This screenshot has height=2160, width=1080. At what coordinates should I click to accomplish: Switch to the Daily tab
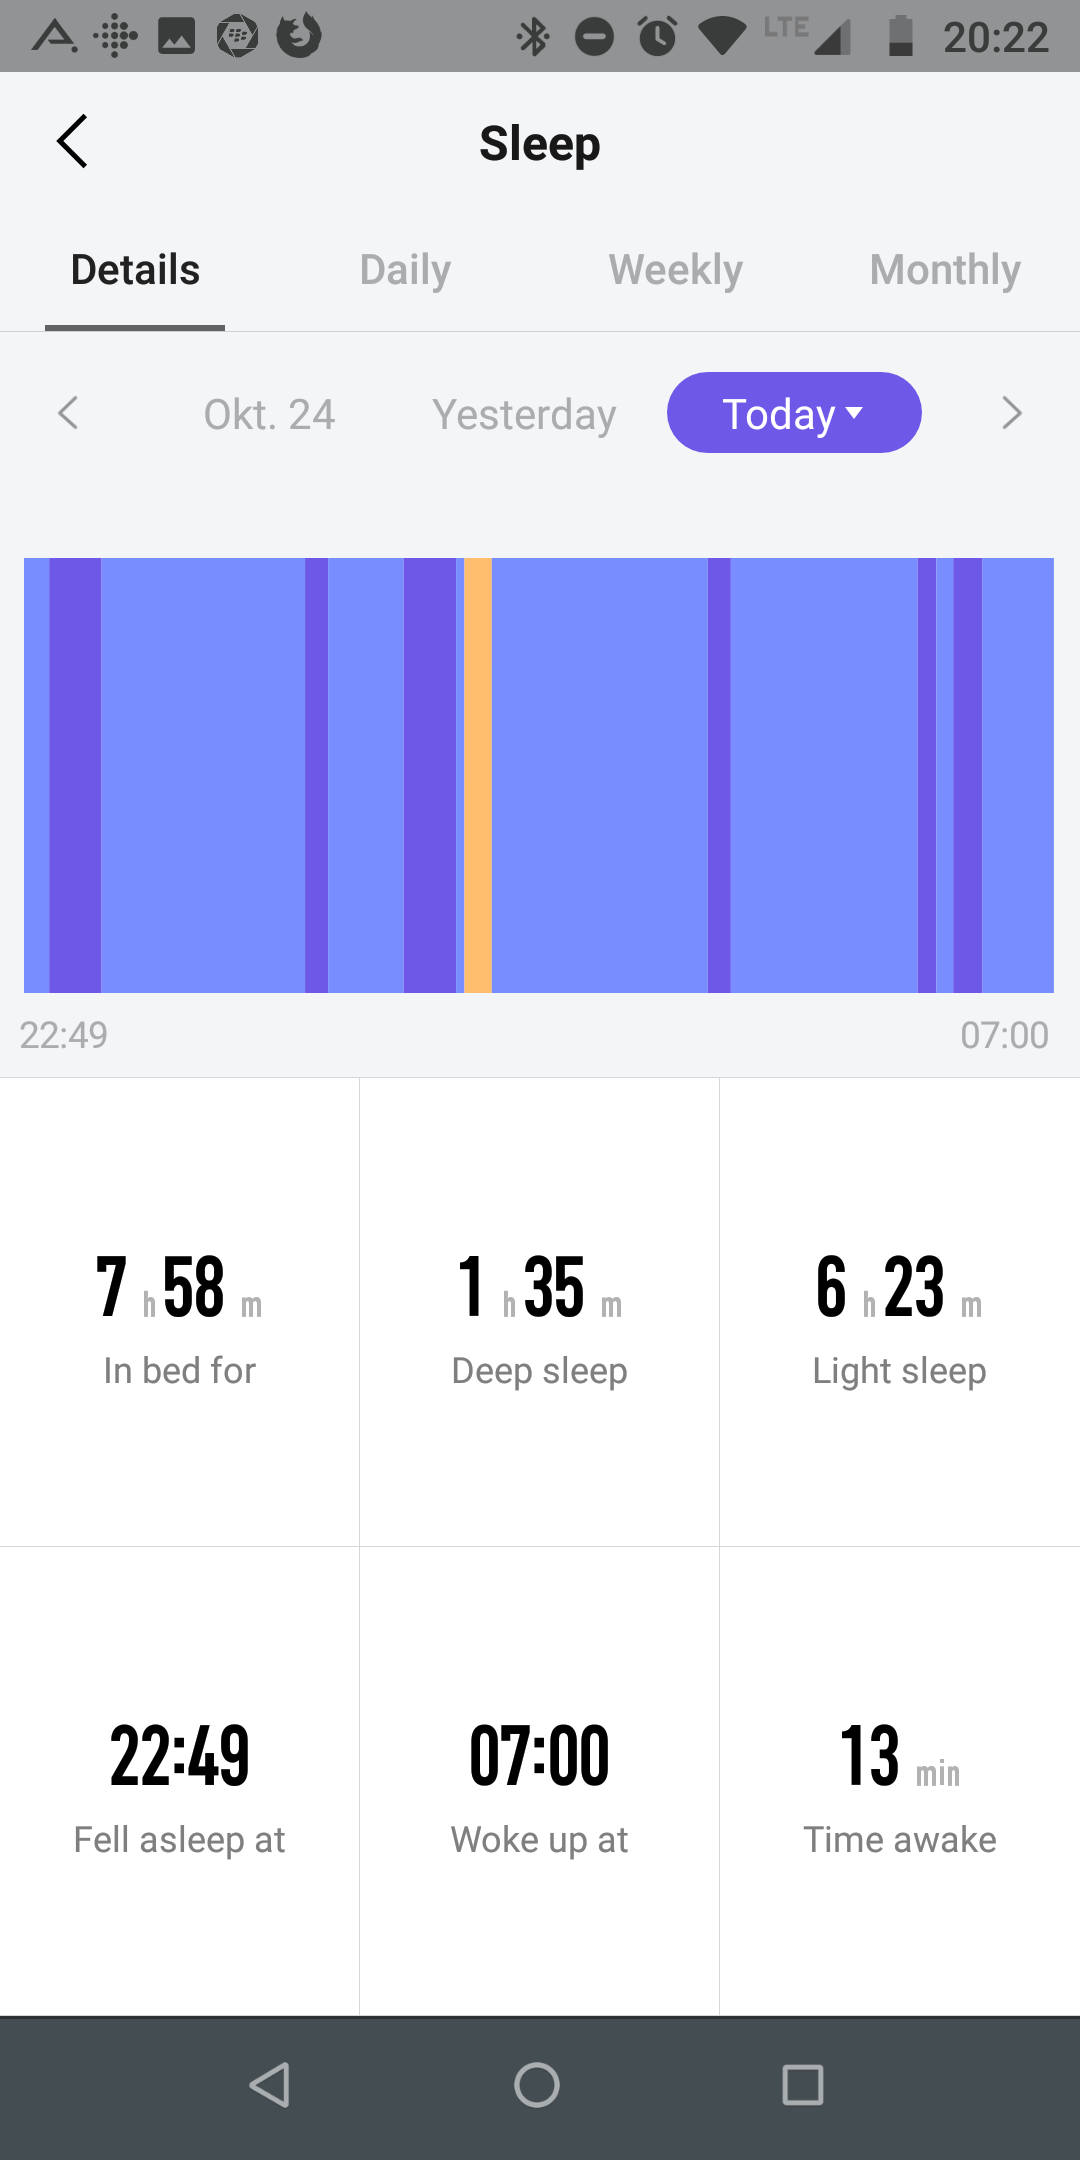pos(405,270)
